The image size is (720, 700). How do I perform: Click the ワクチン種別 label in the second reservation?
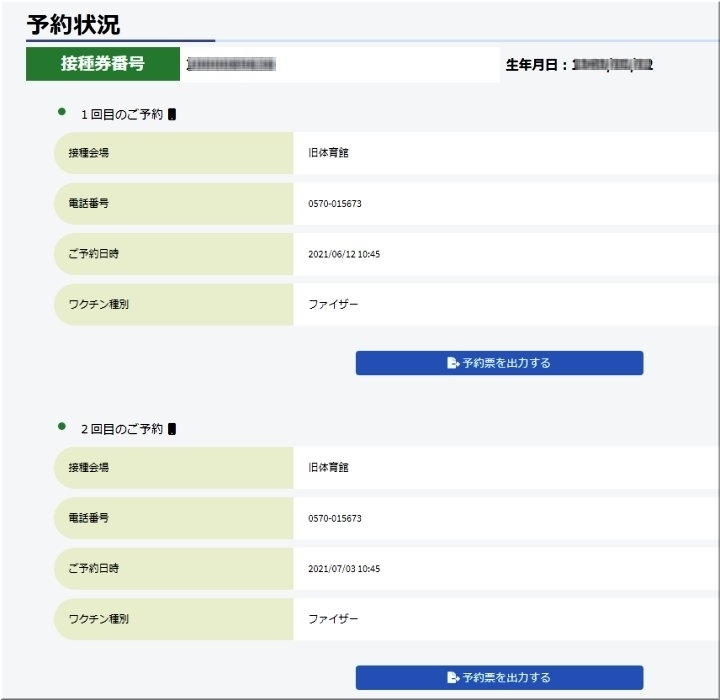coord(92,619)
